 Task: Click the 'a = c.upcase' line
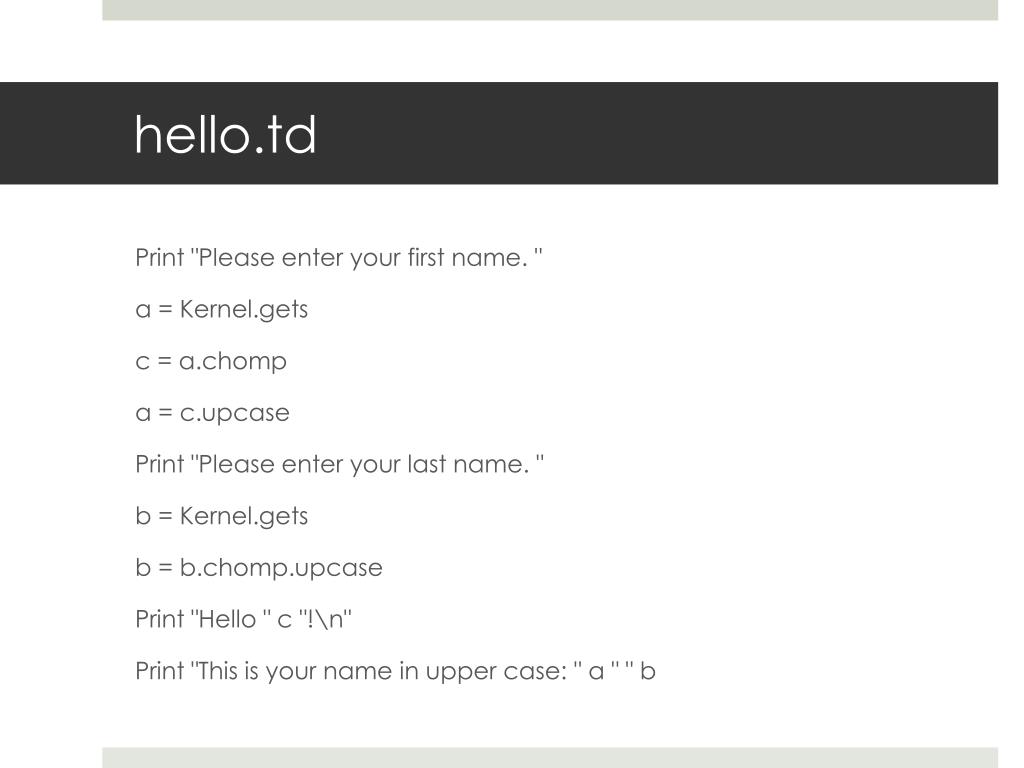[212, 413]
